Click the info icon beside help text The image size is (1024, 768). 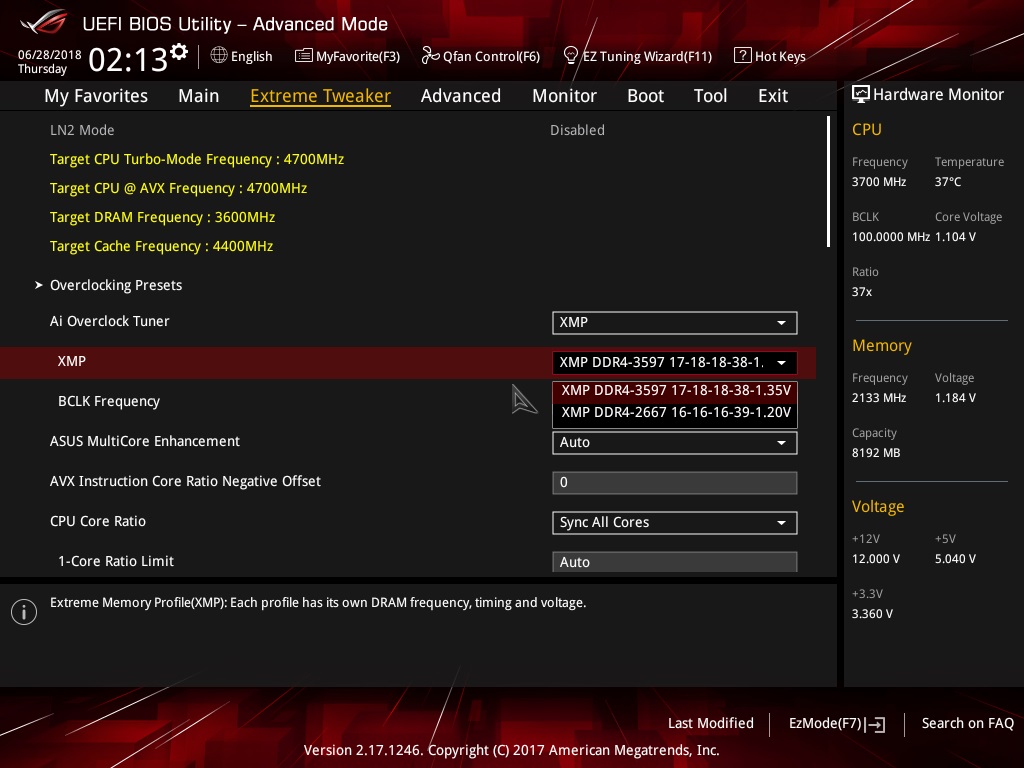(24, 612)
